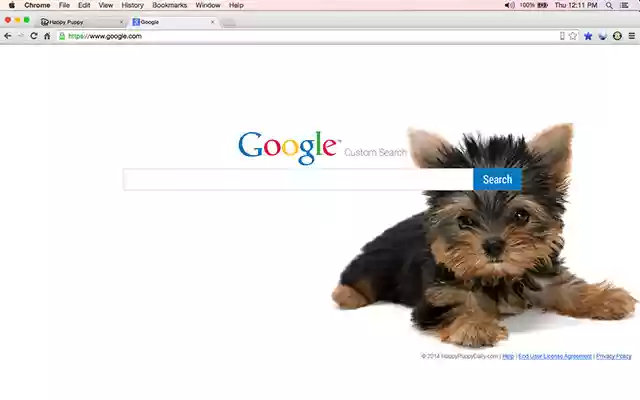Reload the current page

pos(34,36)
